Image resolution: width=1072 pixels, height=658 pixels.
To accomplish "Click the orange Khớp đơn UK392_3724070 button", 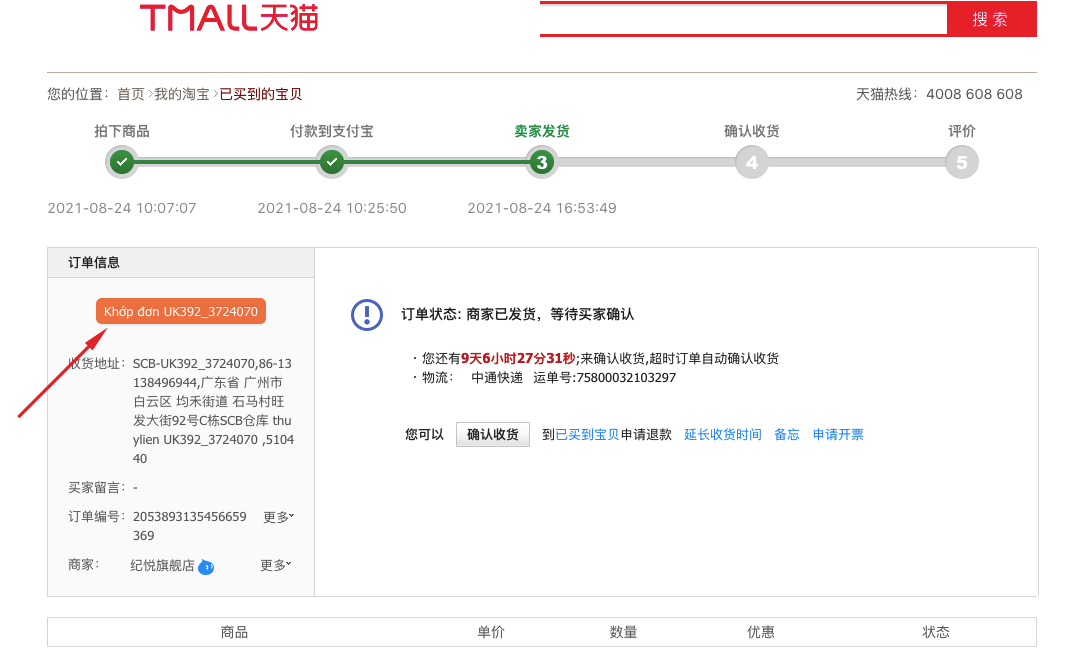I will (x=180, y=312).
